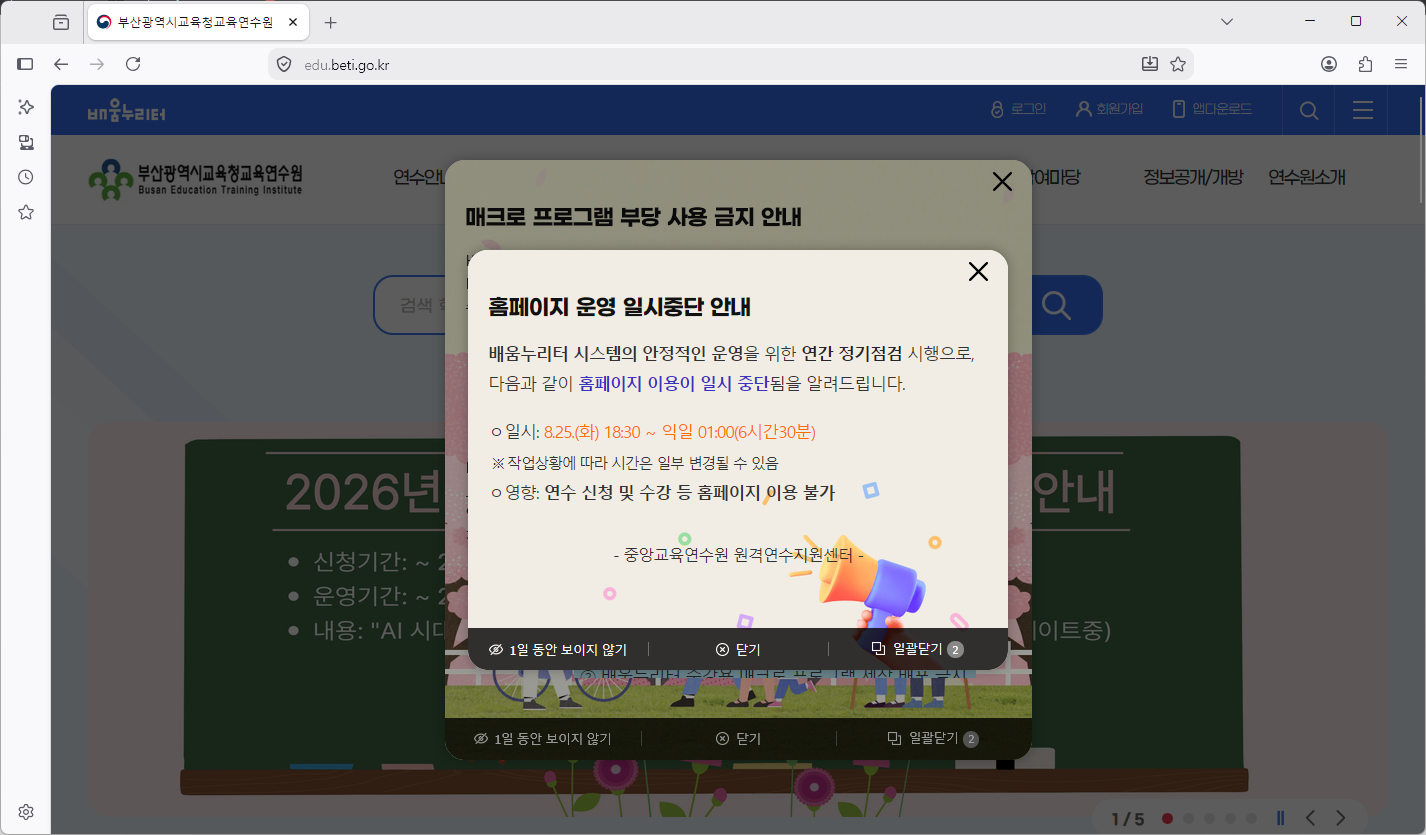Open the AI sparkle icon in sidebar
The image size is (1426, 835).
26,107
